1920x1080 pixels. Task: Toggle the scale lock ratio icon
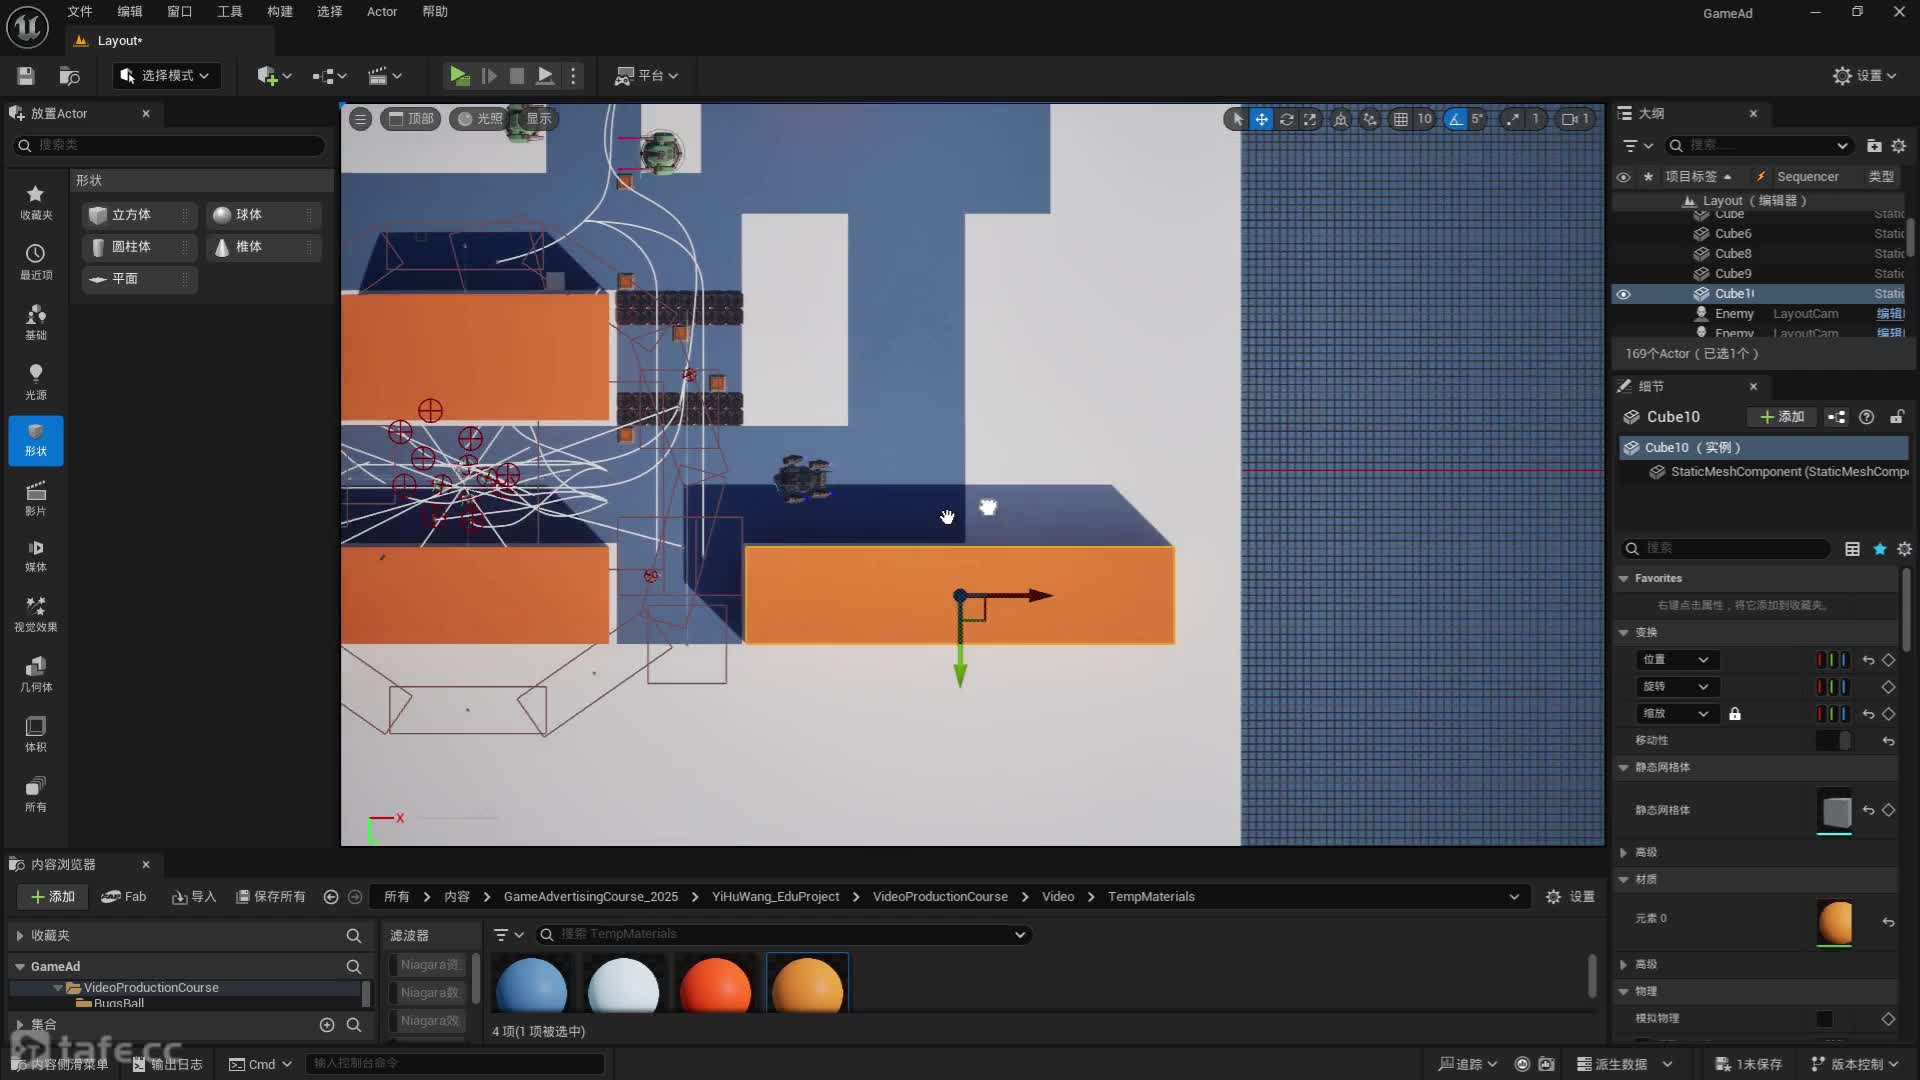coord(1735,714)
